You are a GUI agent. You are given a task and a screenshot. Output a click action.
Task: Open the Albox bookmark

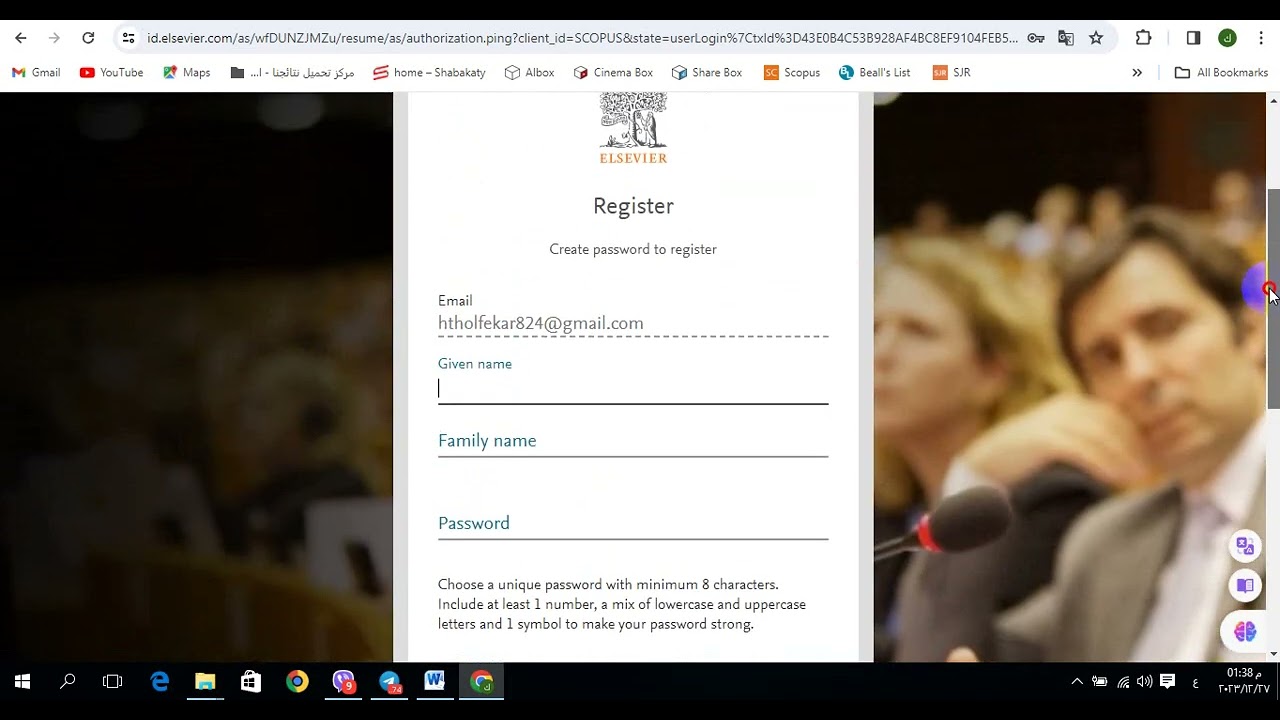530,72
